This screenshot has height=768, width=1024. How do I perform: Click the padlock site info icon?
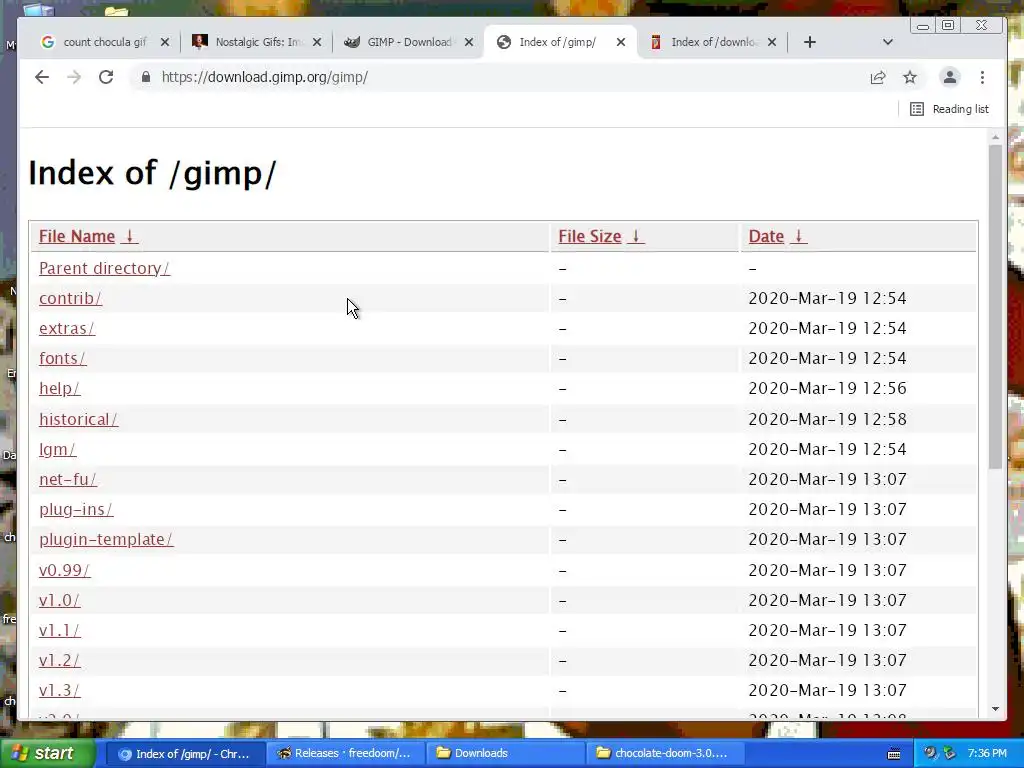point(146,77)
